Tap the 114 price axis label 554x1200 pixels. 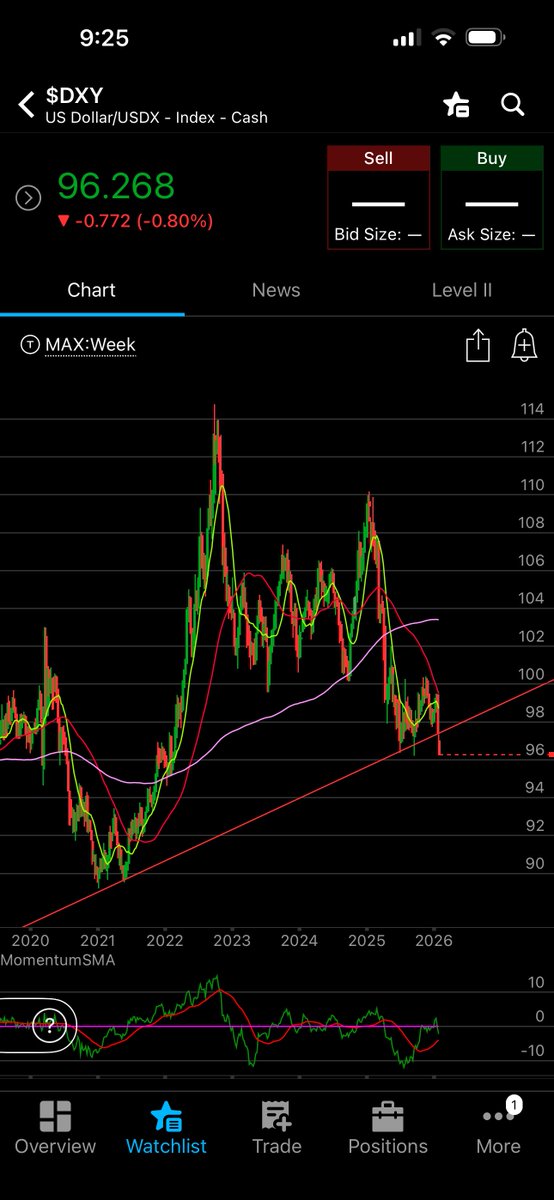(532, 409)
